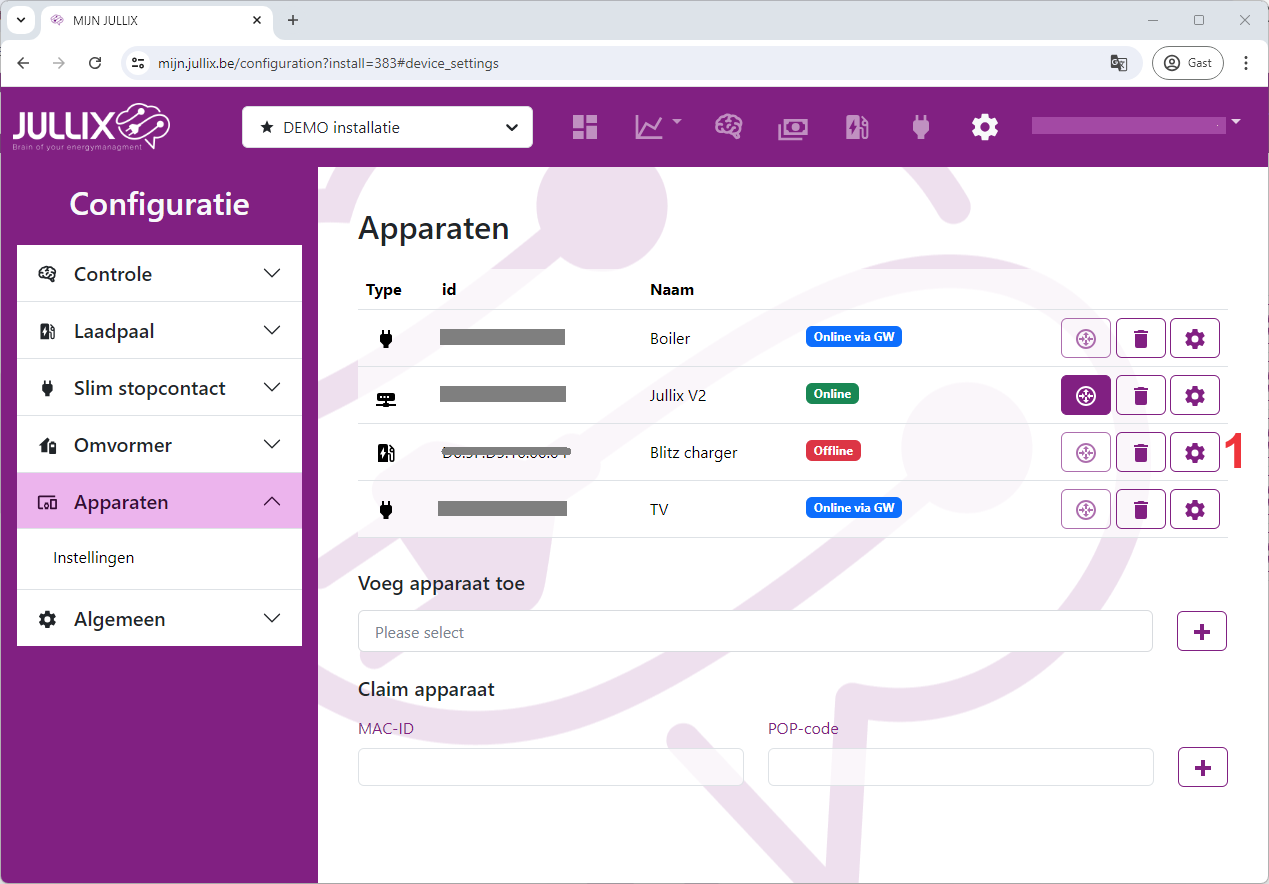The image size is (1269, 884).
Task: Delete the Boiler device with trash icon
Action: tap(1140, 339)
